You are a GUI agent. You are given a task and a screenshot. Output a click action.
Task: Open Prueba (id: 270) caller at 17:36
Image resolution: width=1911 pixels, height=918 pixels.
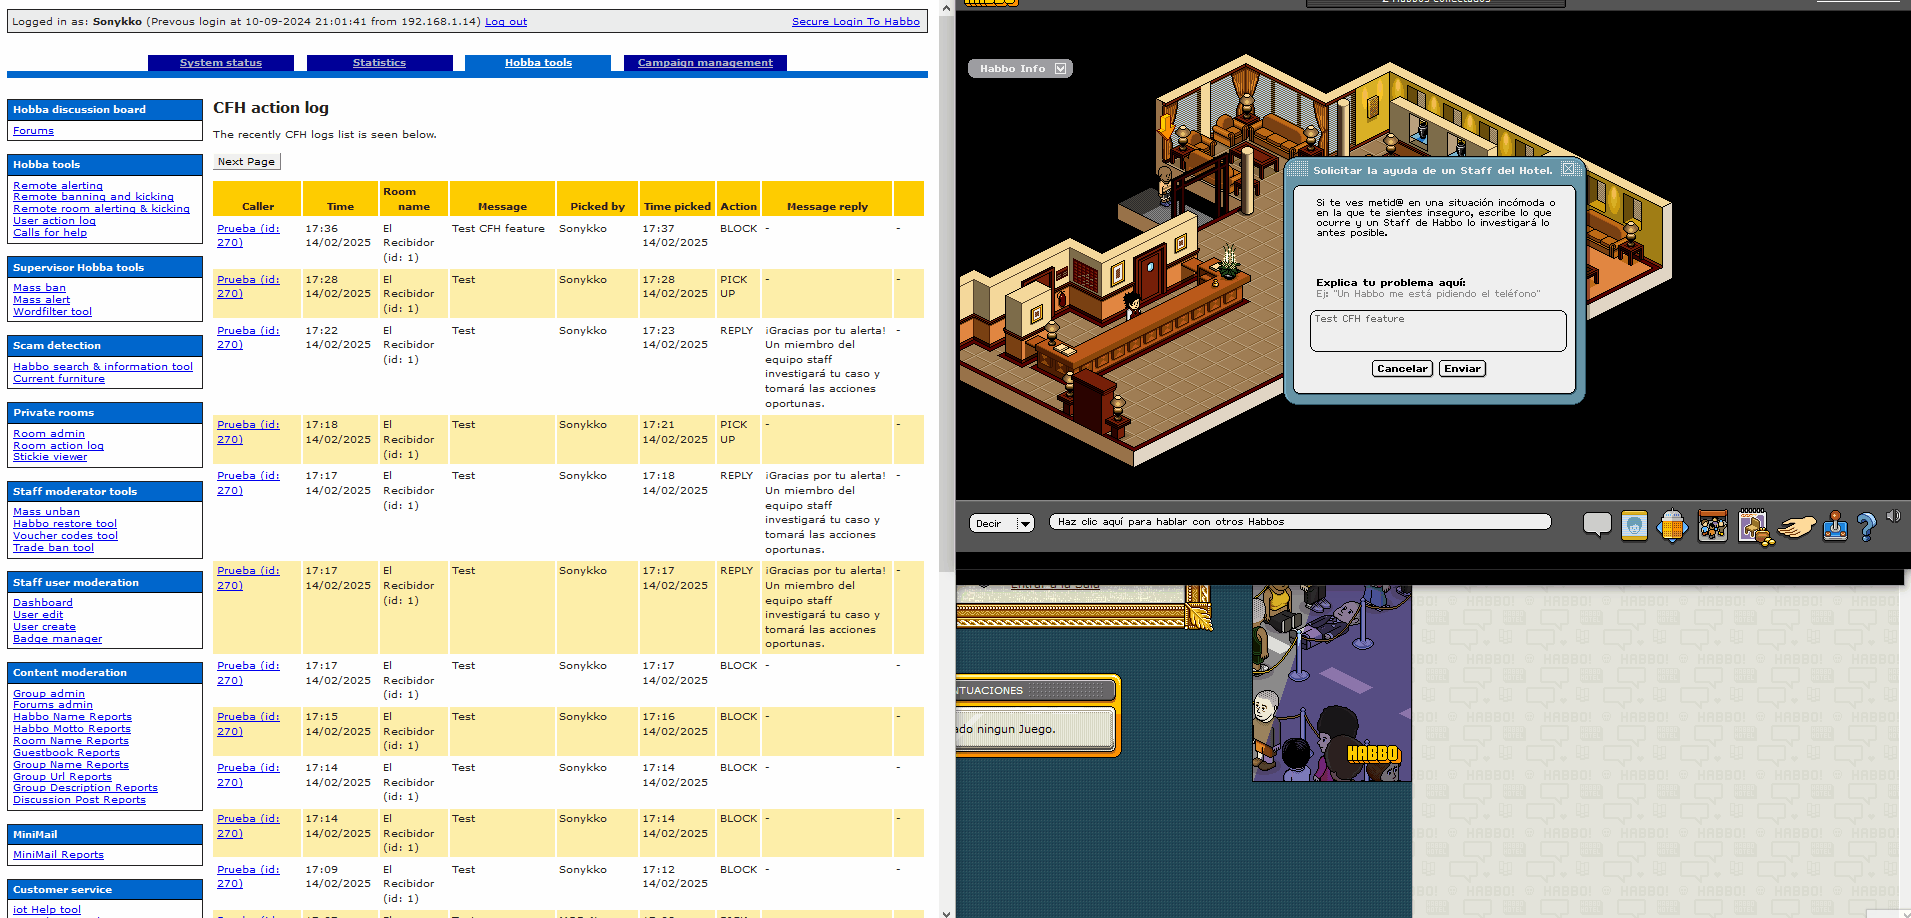tap(248, 236)
